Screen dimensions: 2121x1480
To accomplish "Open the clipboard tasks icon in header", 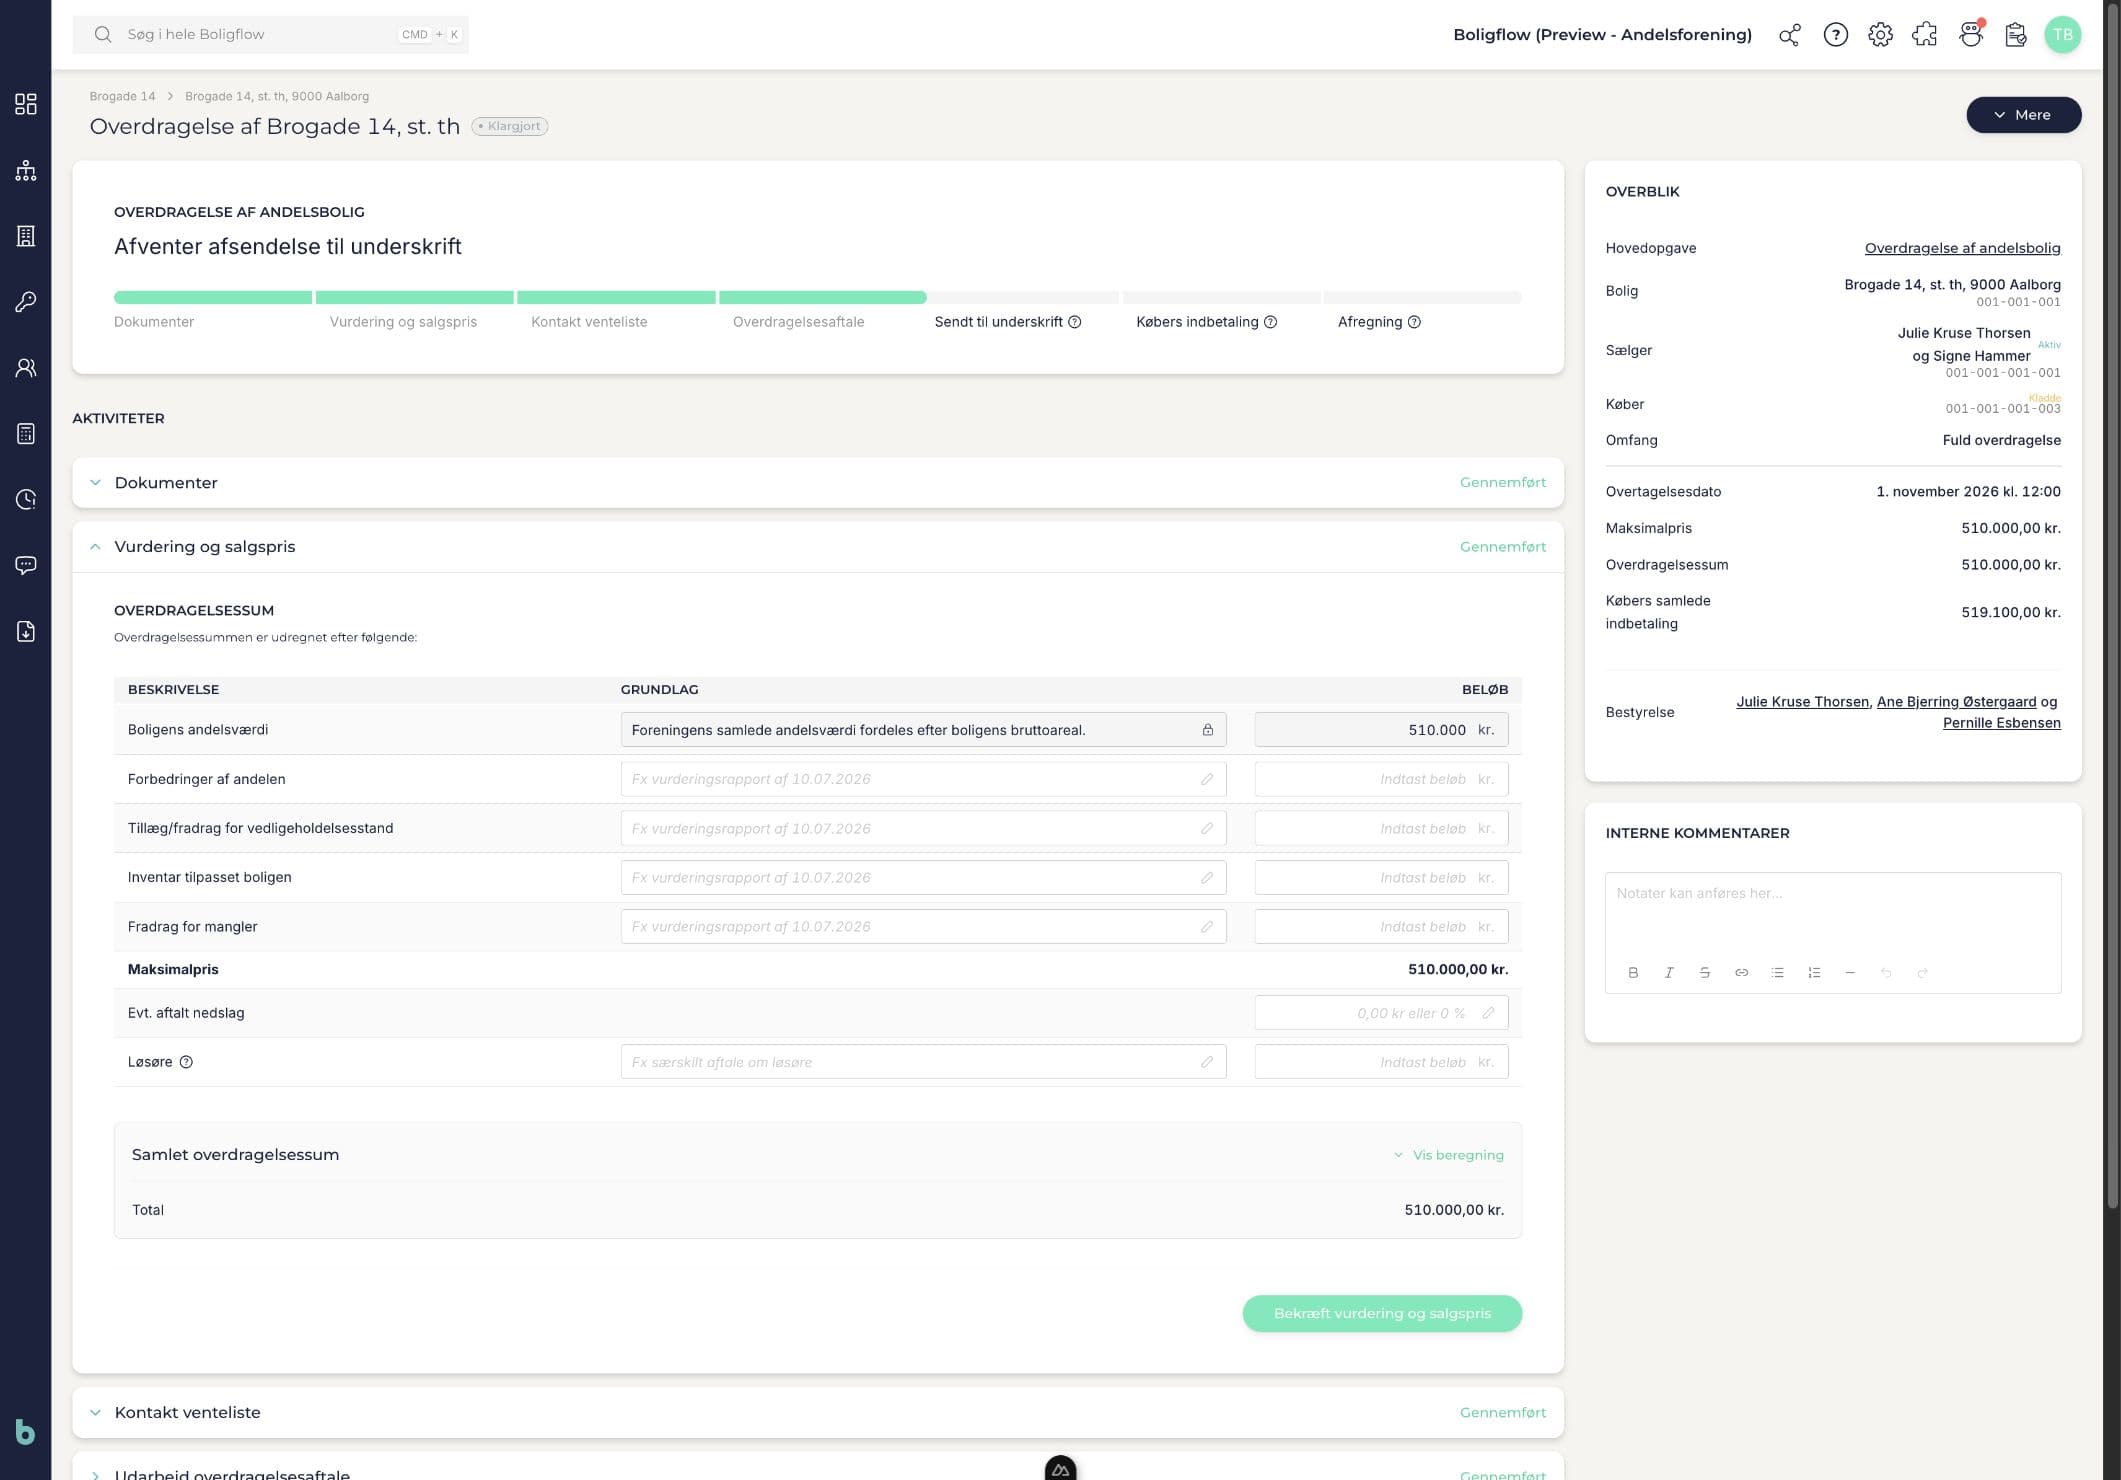I will (2016, 35).
